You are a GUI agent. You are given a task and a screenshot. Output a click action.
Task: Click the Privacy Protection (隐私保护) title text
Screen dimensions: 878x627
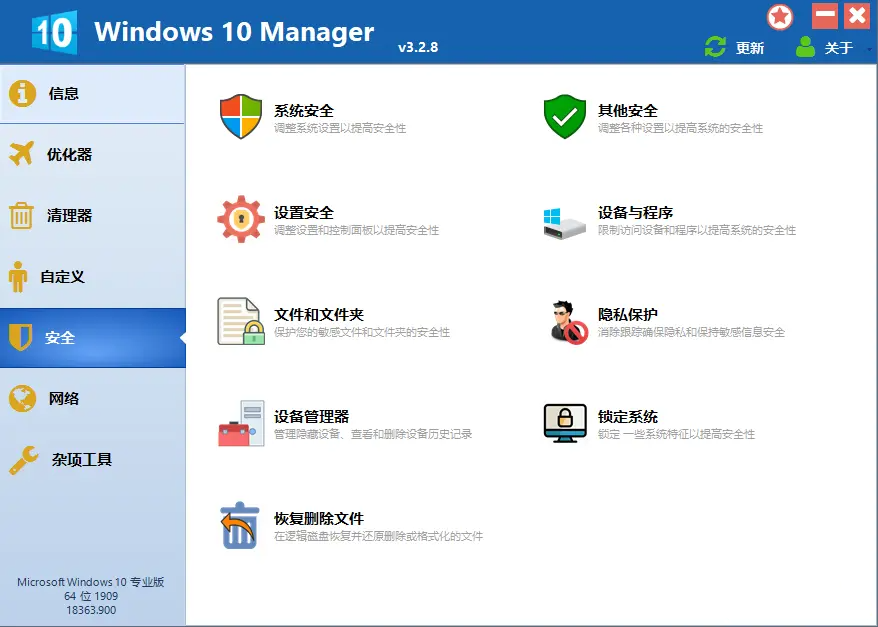(628, 314)
